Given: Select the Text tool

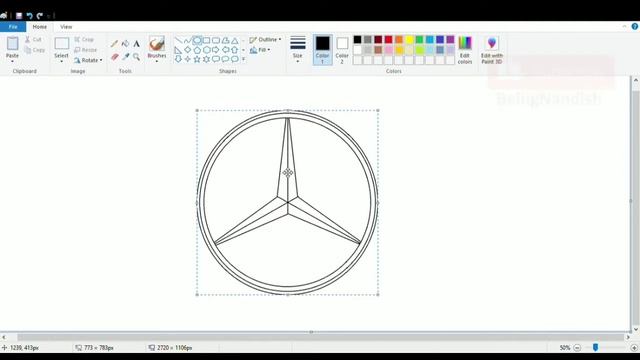Looking at the screenshot, I should [136, 44].
